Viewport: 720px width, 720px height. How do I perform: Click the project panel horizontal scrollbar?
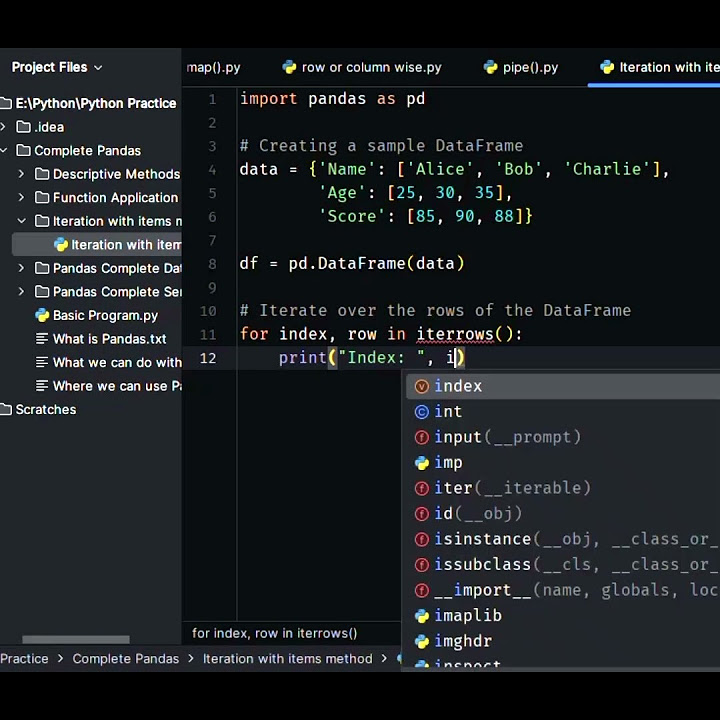76,639
